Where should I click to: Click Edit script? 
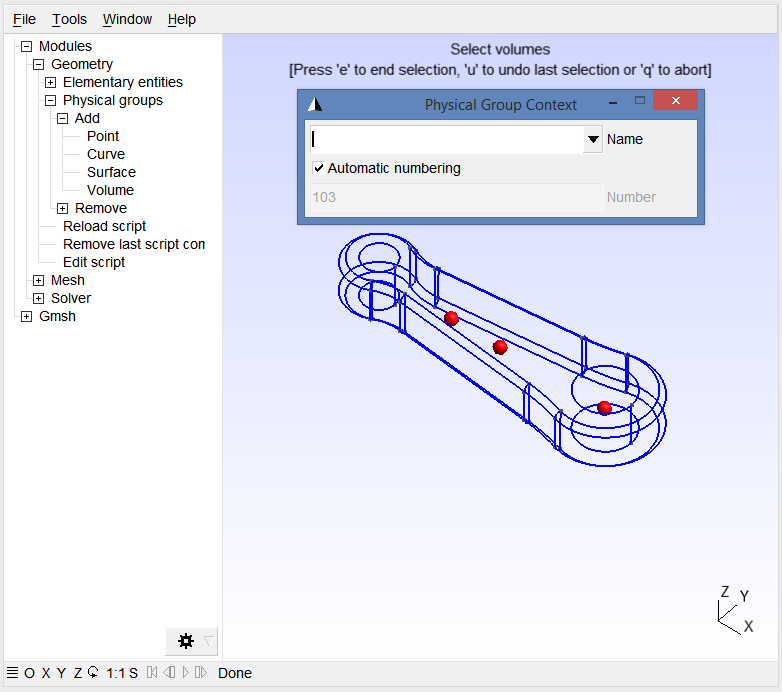(94, 262)
